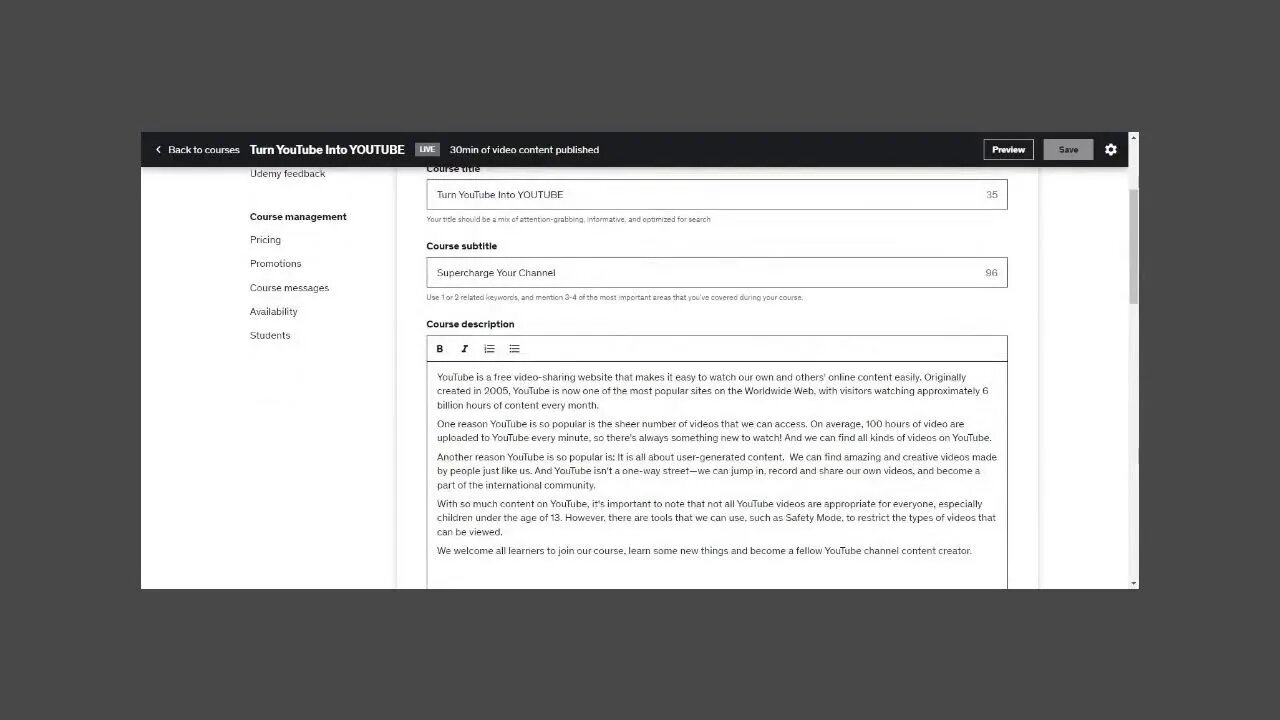Click the hint 'Use 1 or 2 related keywords'
This screenshot has width=1280, height=720.
pyautogui.click(x=614, y=297)
